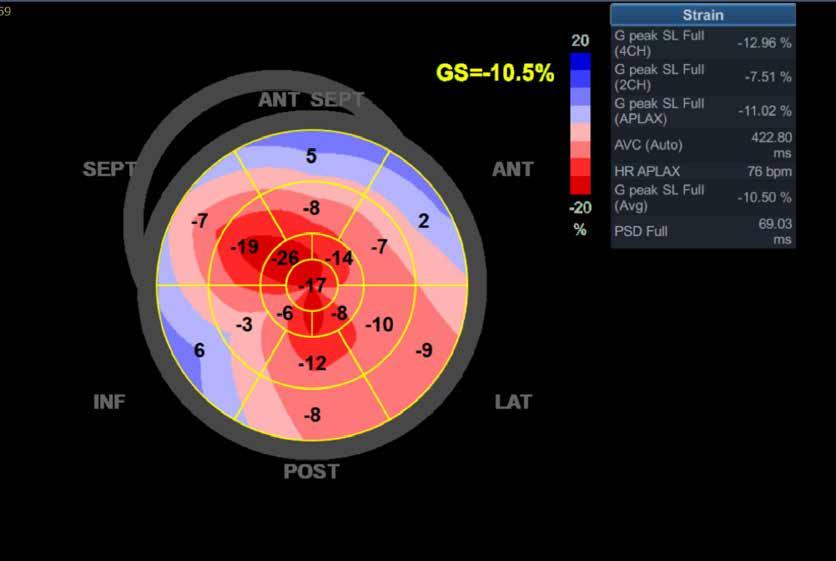Click the G peak SL Full (2CH) label
Viewport: 836px width, 561px height.
[x=659, y=77]
